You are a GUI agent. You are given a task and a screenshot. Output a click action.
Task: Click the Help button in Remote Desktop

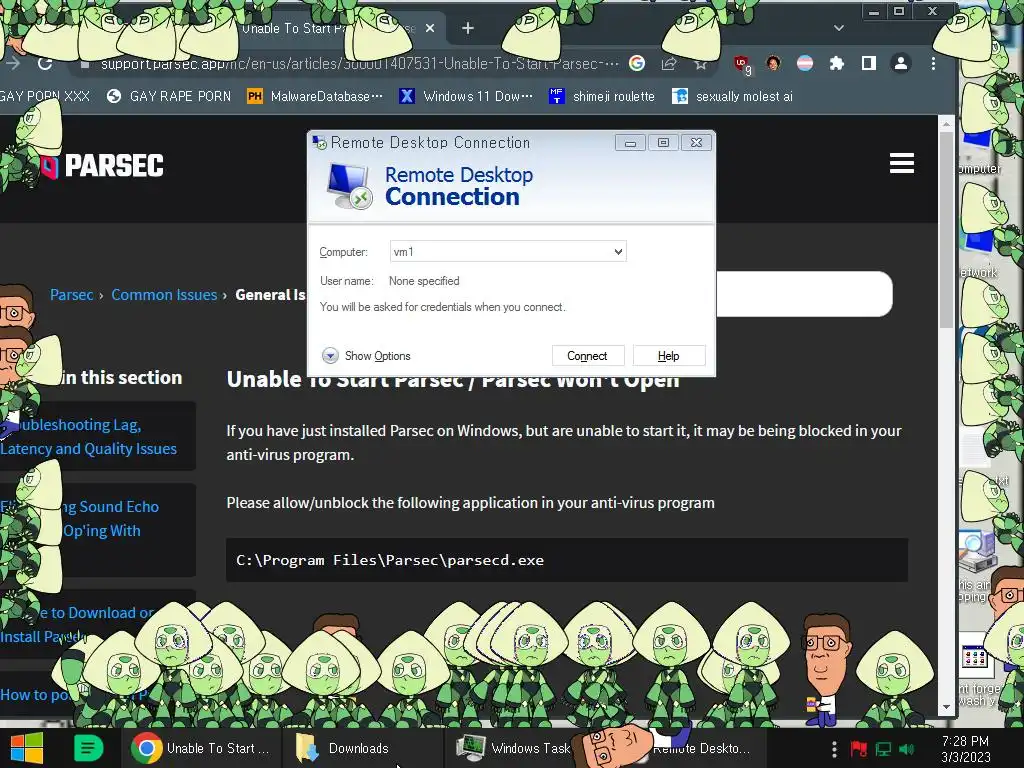pyautogui.click(x=669, y=356)
